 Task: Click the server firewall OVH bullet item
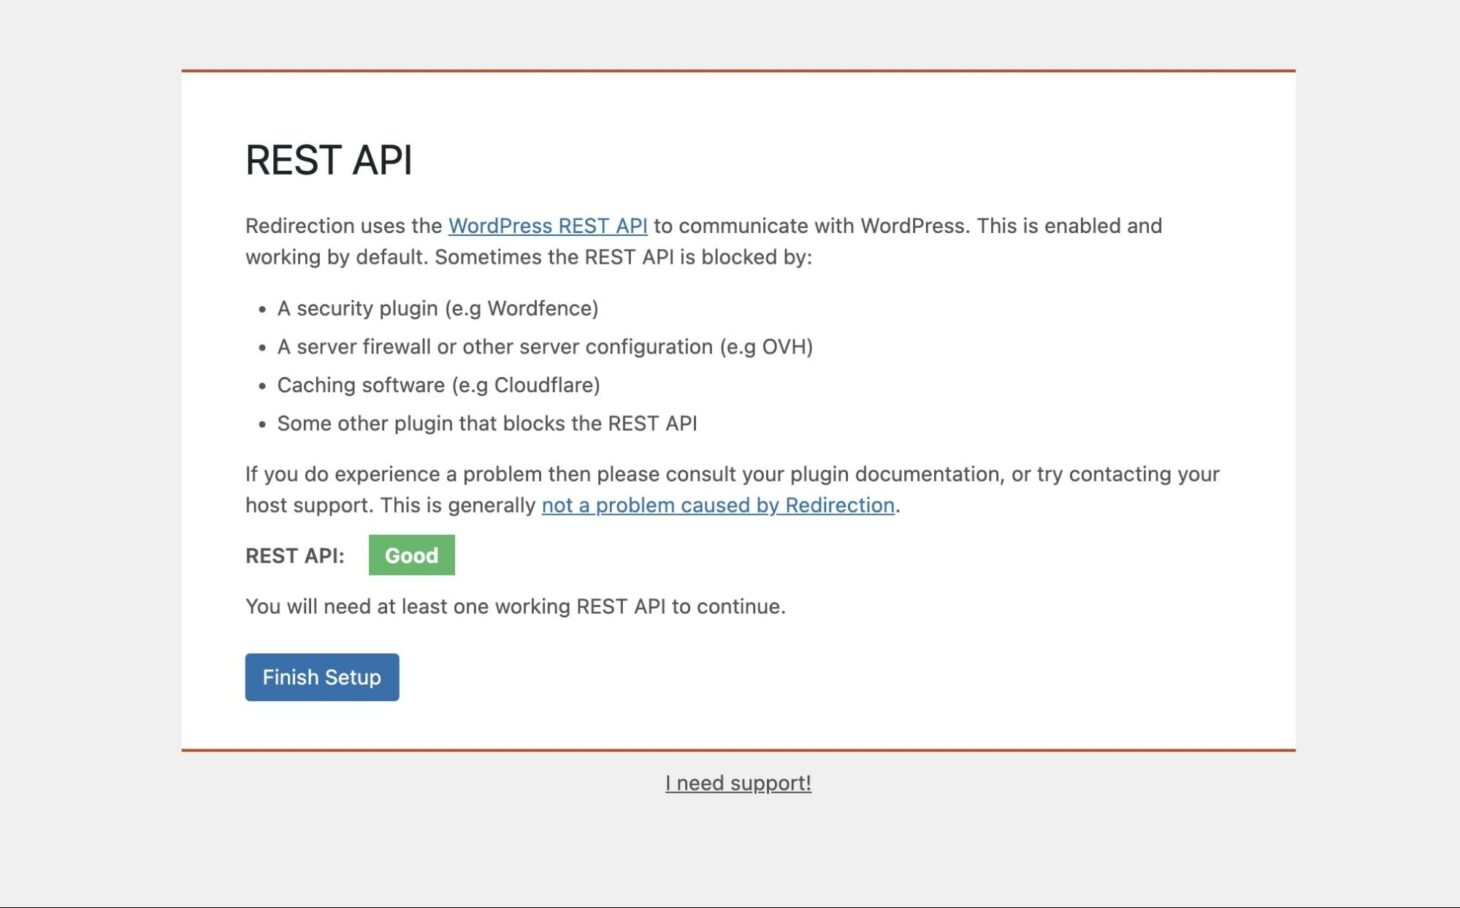(545, 347)
